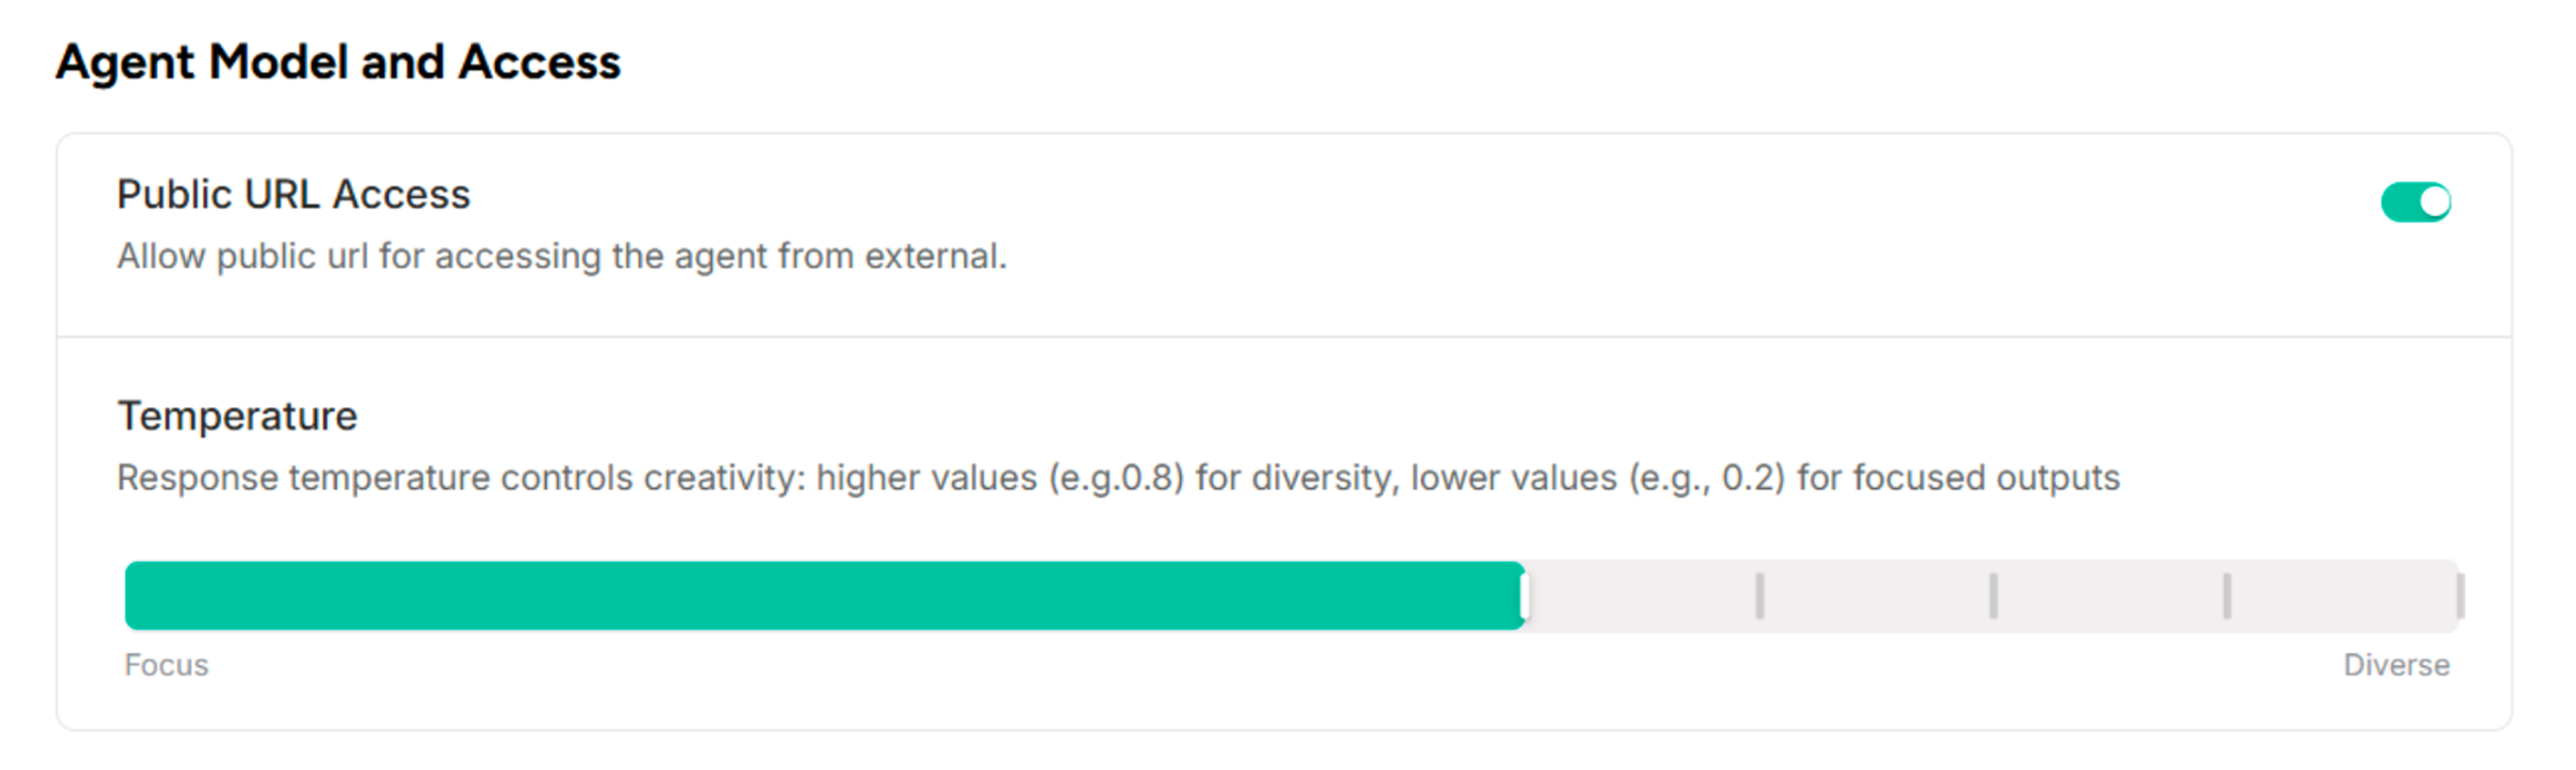
Task: Set temperature to the second tick after handle
Action: (x=1993, y=596)
